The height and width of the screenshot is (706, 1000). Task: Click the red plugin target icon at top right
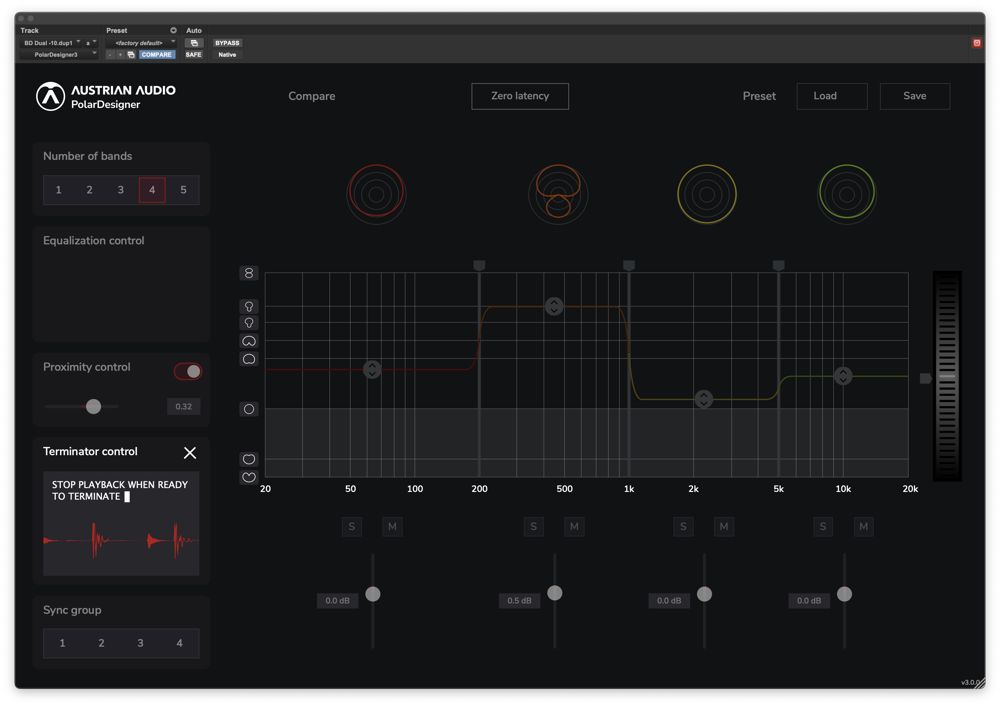coord(977,43)
